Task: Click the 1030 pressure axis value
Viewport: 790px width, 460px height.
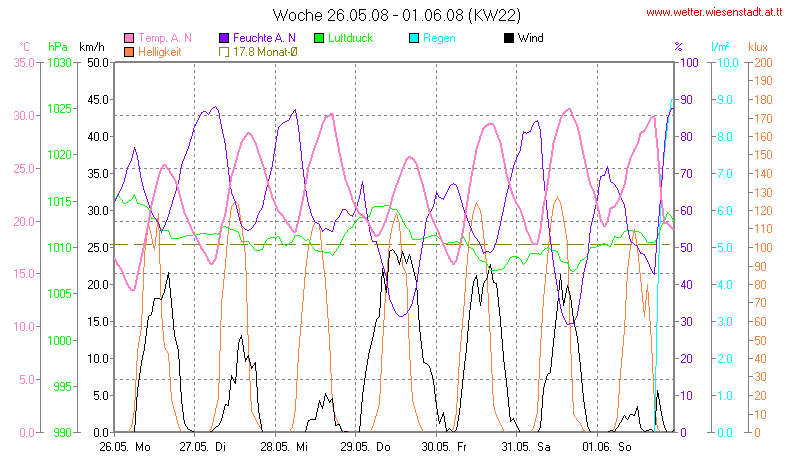Action: pyautogui.click(x=59, y=63)
